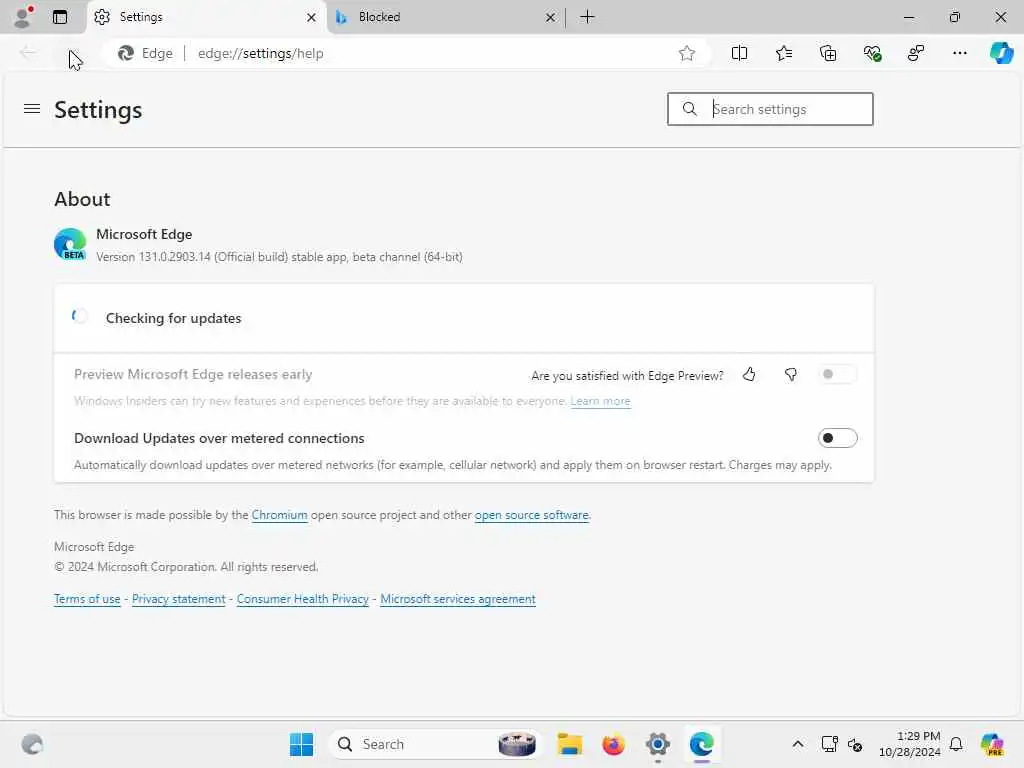Open the network display tray icon
This screenshot has width=1024, height=768.
[x=829, y=744]
